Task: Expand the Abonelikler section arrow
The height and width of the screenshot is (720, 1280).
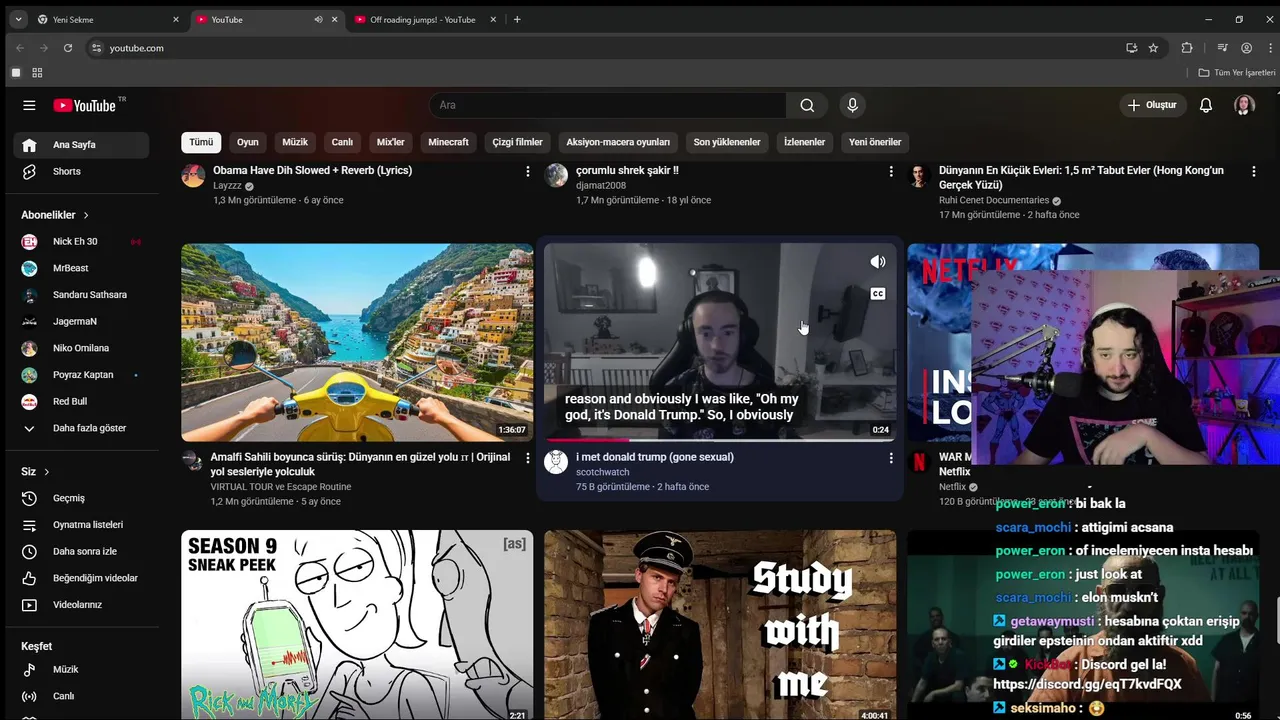Action: click(86, 215)
